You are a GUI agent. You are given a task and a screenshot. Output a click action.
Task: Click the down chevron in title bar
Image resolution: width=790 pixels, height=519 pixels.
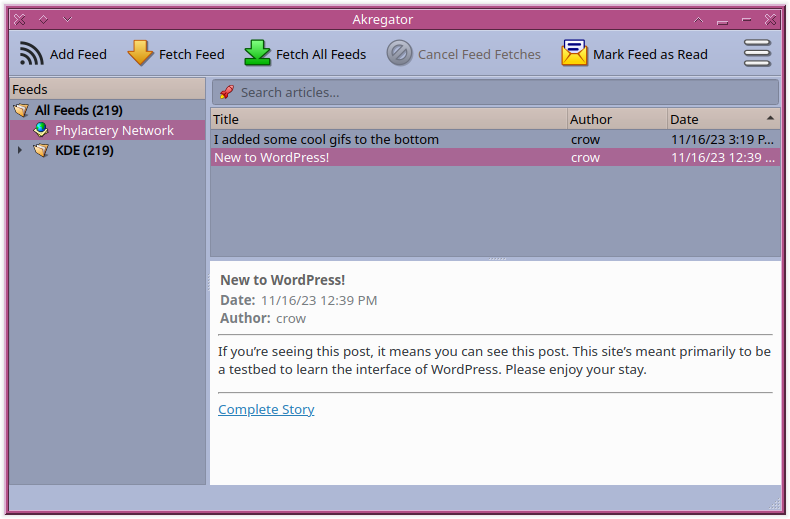(x=68, y=20)
